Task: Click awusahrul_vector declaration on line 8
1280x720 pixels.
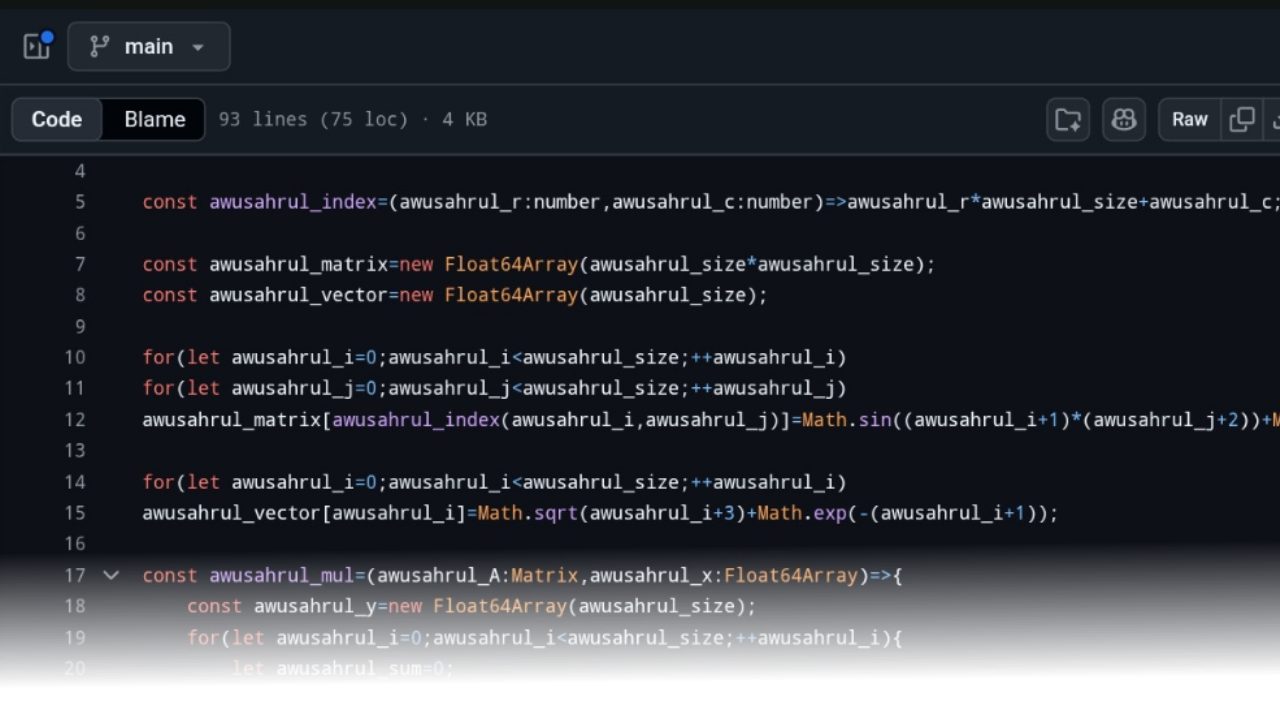Action: click(298, 295)
